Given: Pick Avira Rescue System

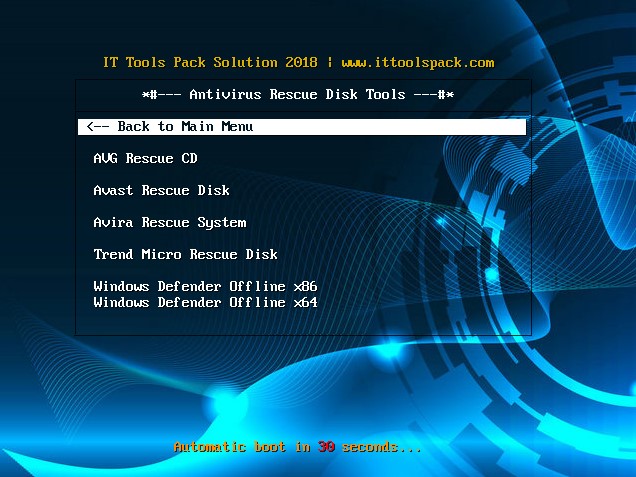Looking at the screenshot, I should pos(170,223).
